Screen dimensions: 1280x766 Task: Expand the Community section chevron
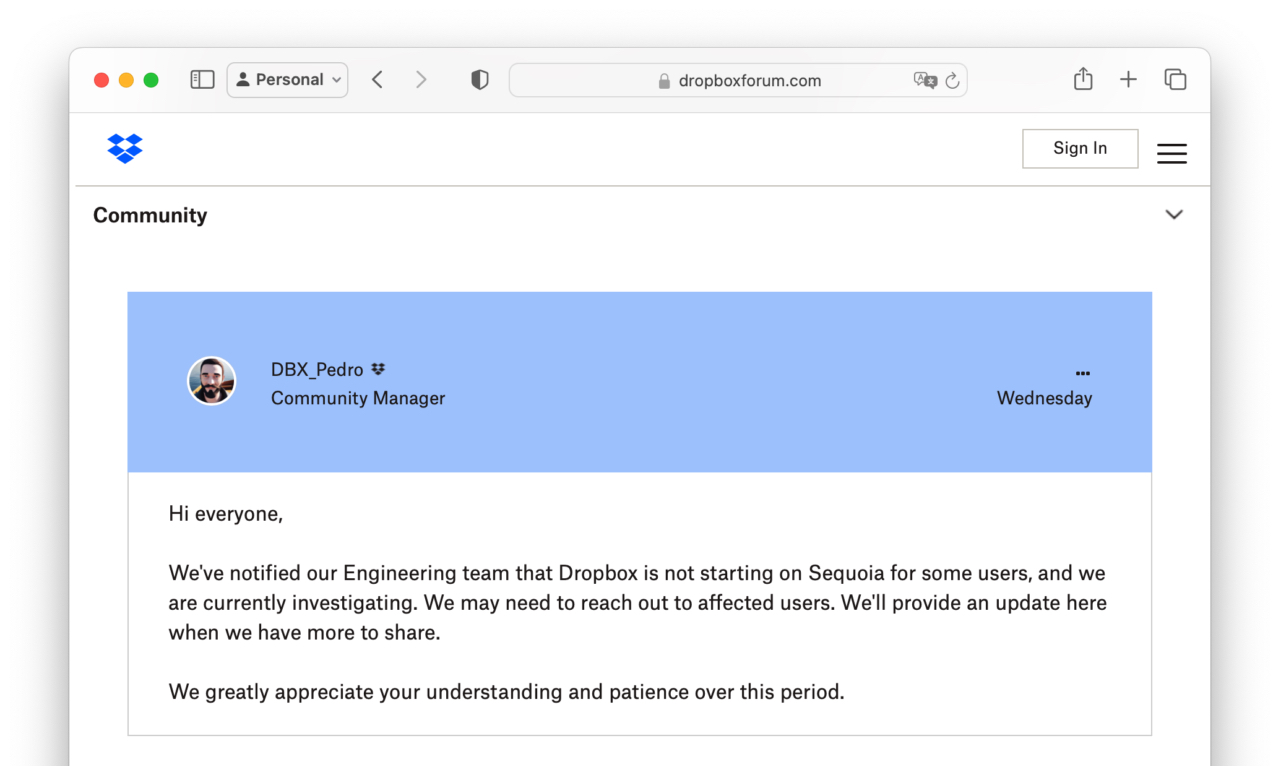click(1174, 215)
